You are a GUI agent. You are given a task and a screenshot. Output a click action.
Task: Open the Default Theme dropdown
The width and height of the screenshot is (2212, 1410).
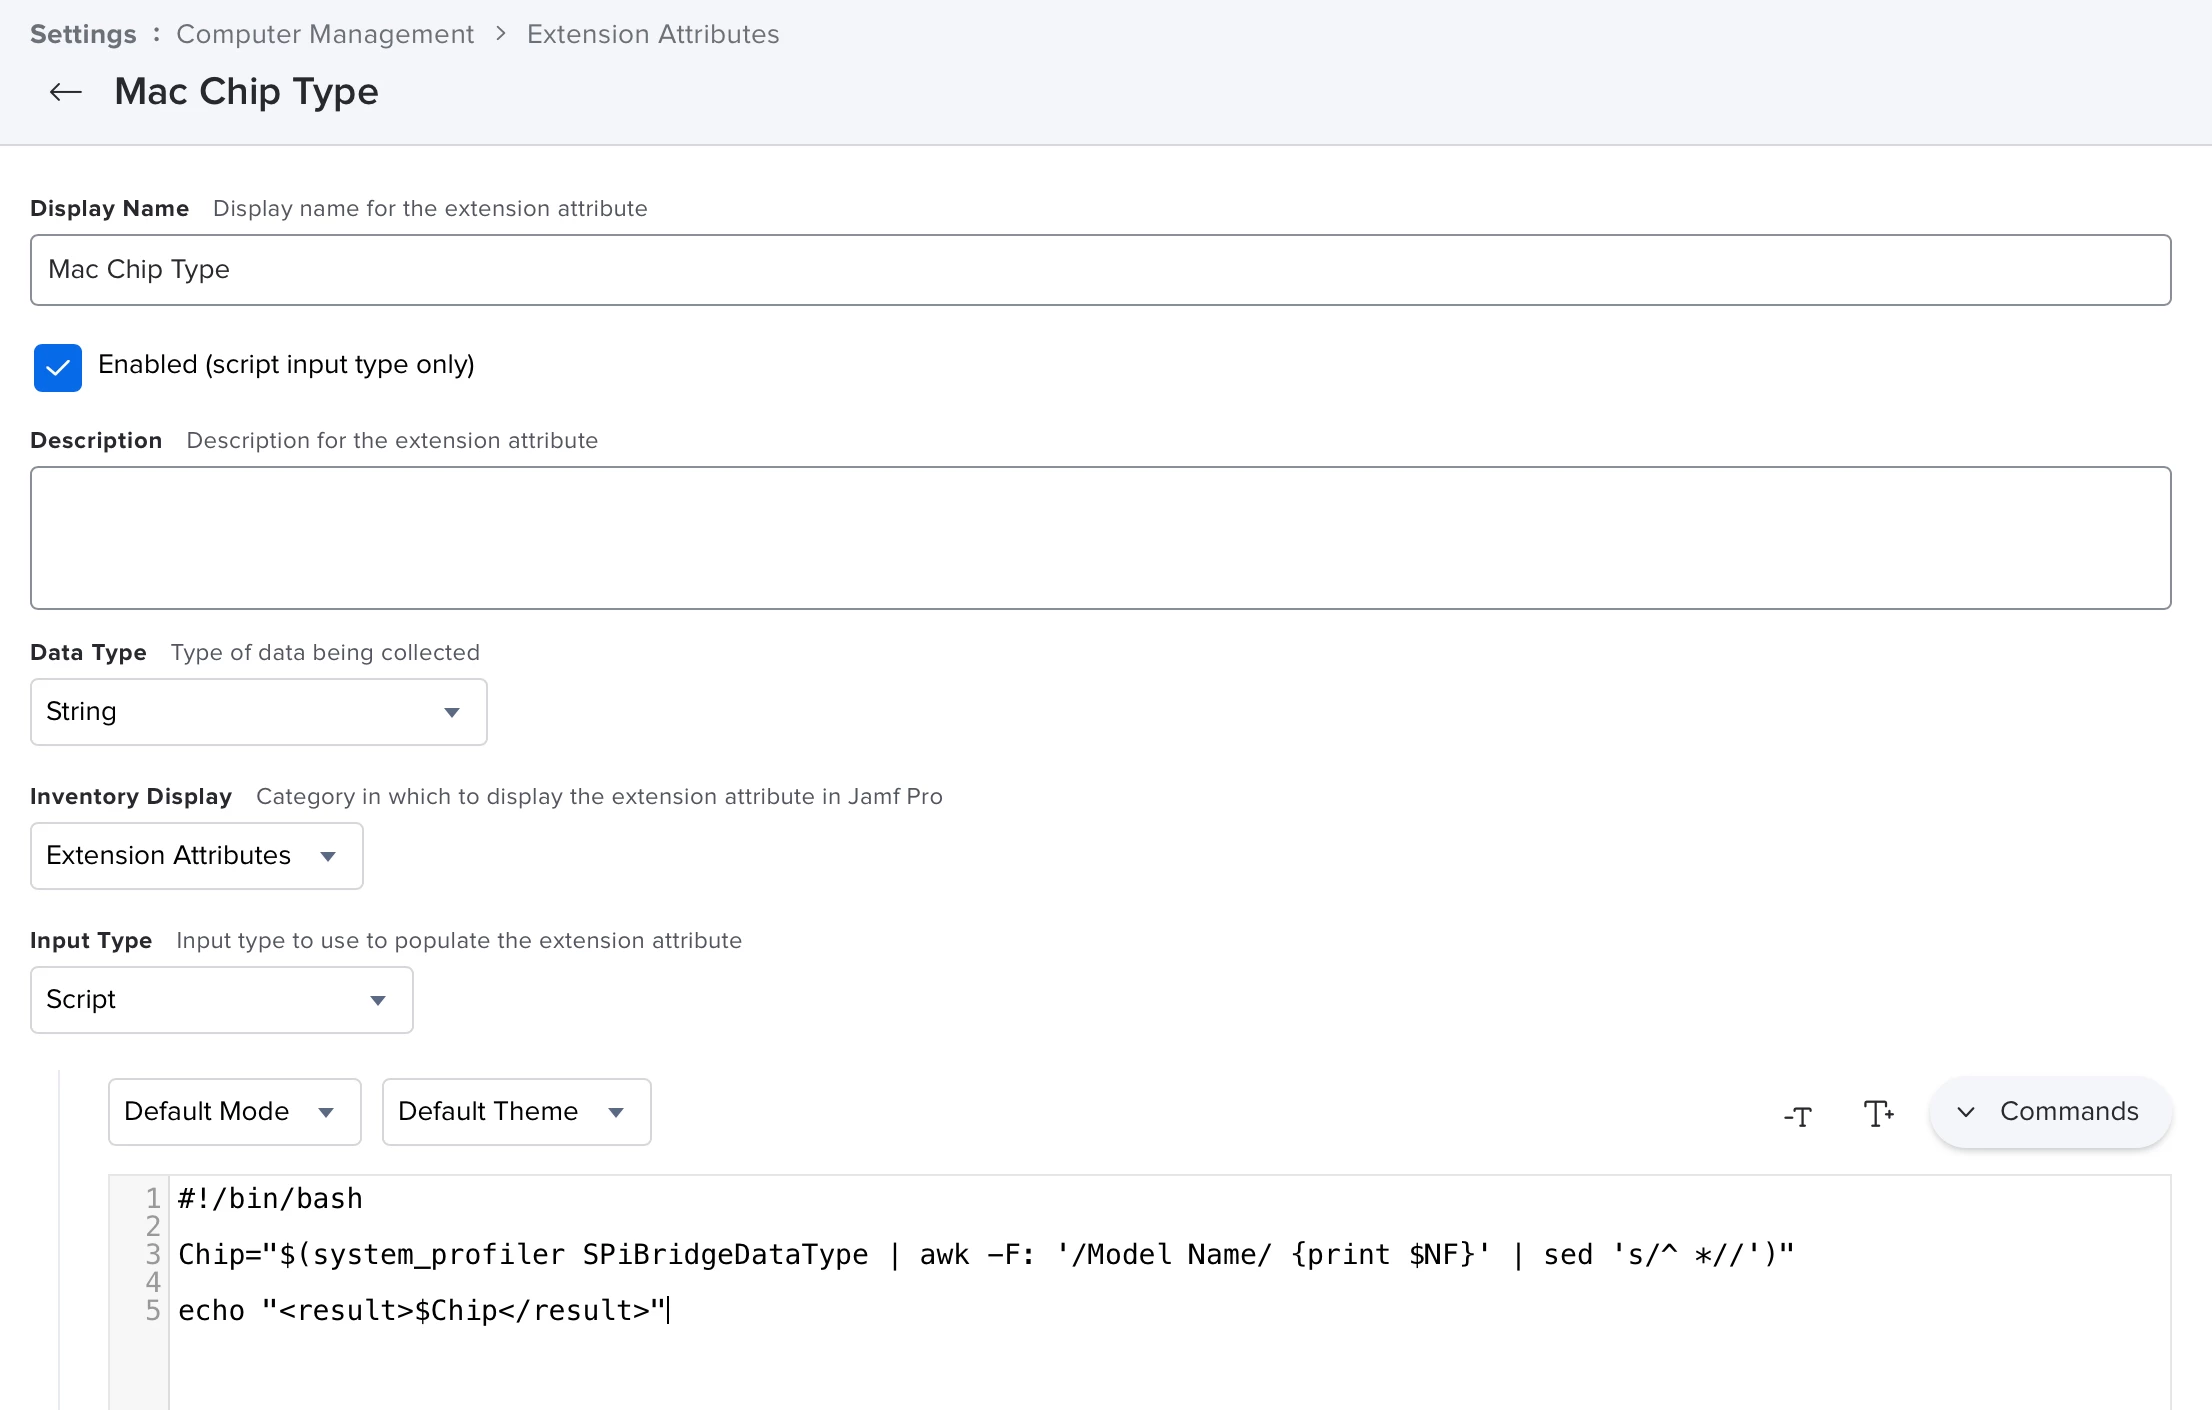pos(516,1112)
